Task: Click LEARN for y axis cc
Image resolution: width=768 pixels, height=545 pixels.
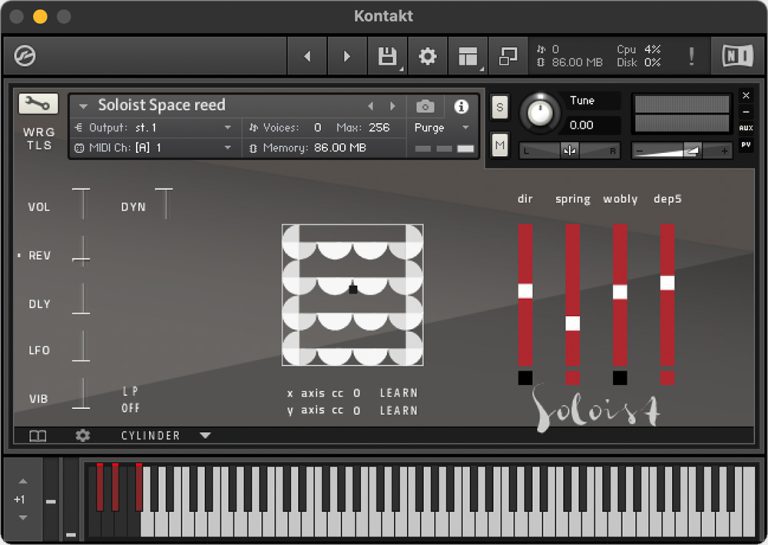Action: pos(398,410)
